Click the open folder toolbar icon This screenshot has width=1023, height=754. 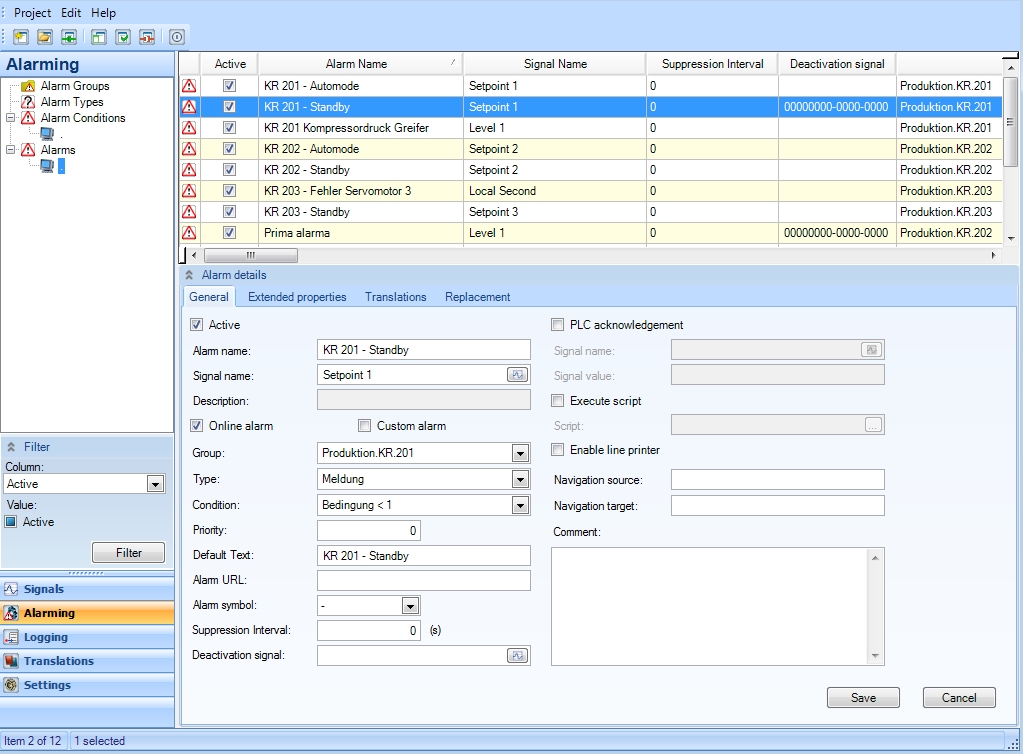[45, 37]
